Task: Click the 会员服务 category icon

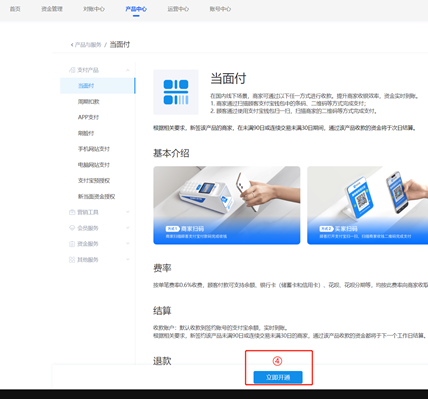Action: pyautogui.click(x=72, y=228)
